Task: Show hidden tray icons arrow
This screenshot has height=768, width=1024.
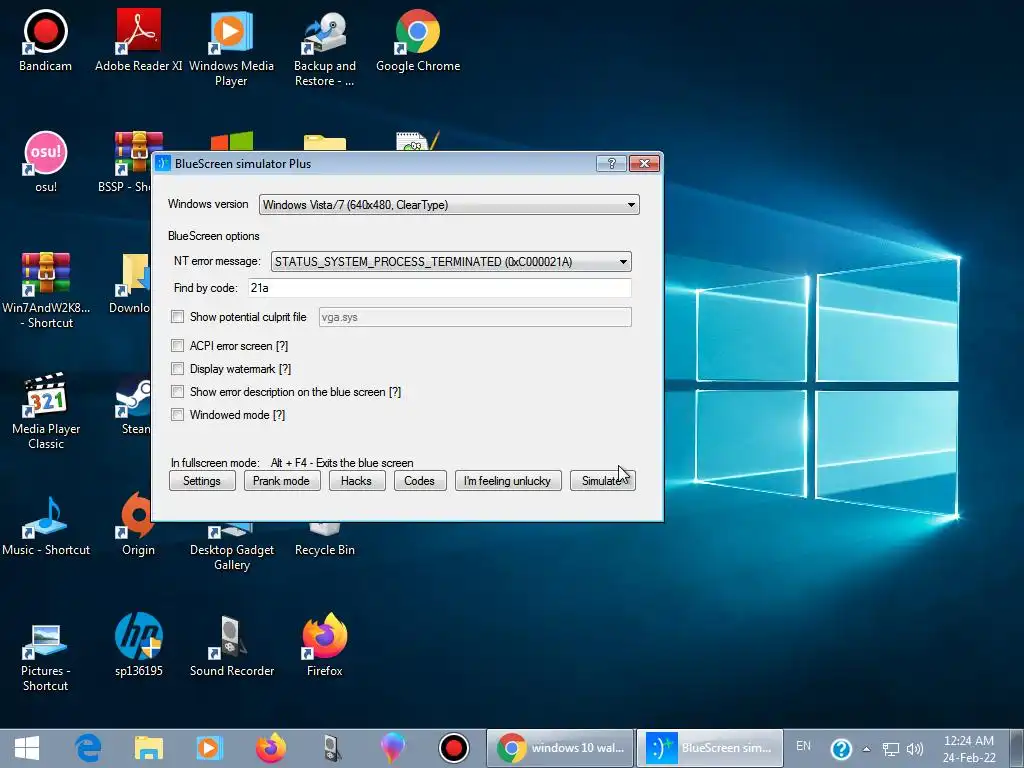Action: 867,749
